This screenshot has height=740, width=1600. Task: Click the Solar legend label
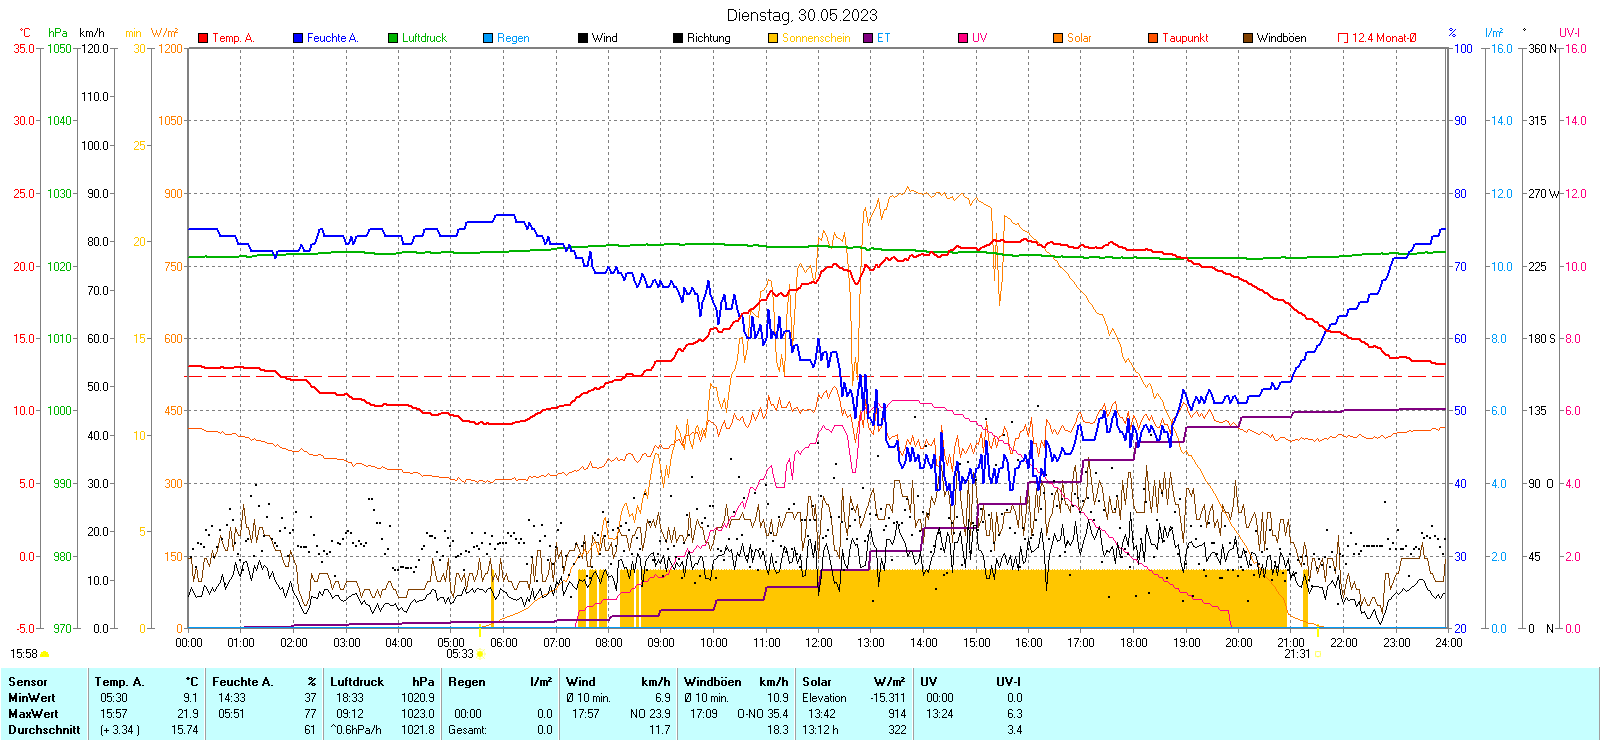pyautogui.click(x=1079, y=38)
